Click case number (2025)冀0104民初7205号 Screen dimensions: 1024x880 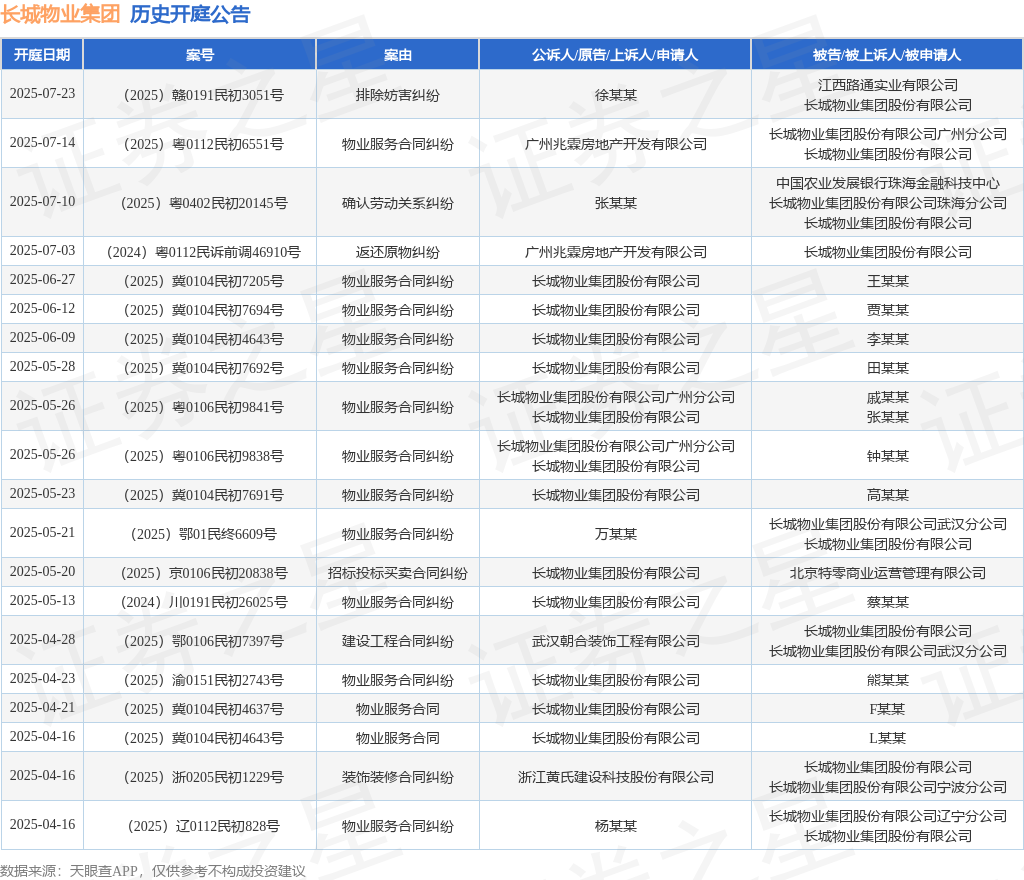click(x=203, y=281)
